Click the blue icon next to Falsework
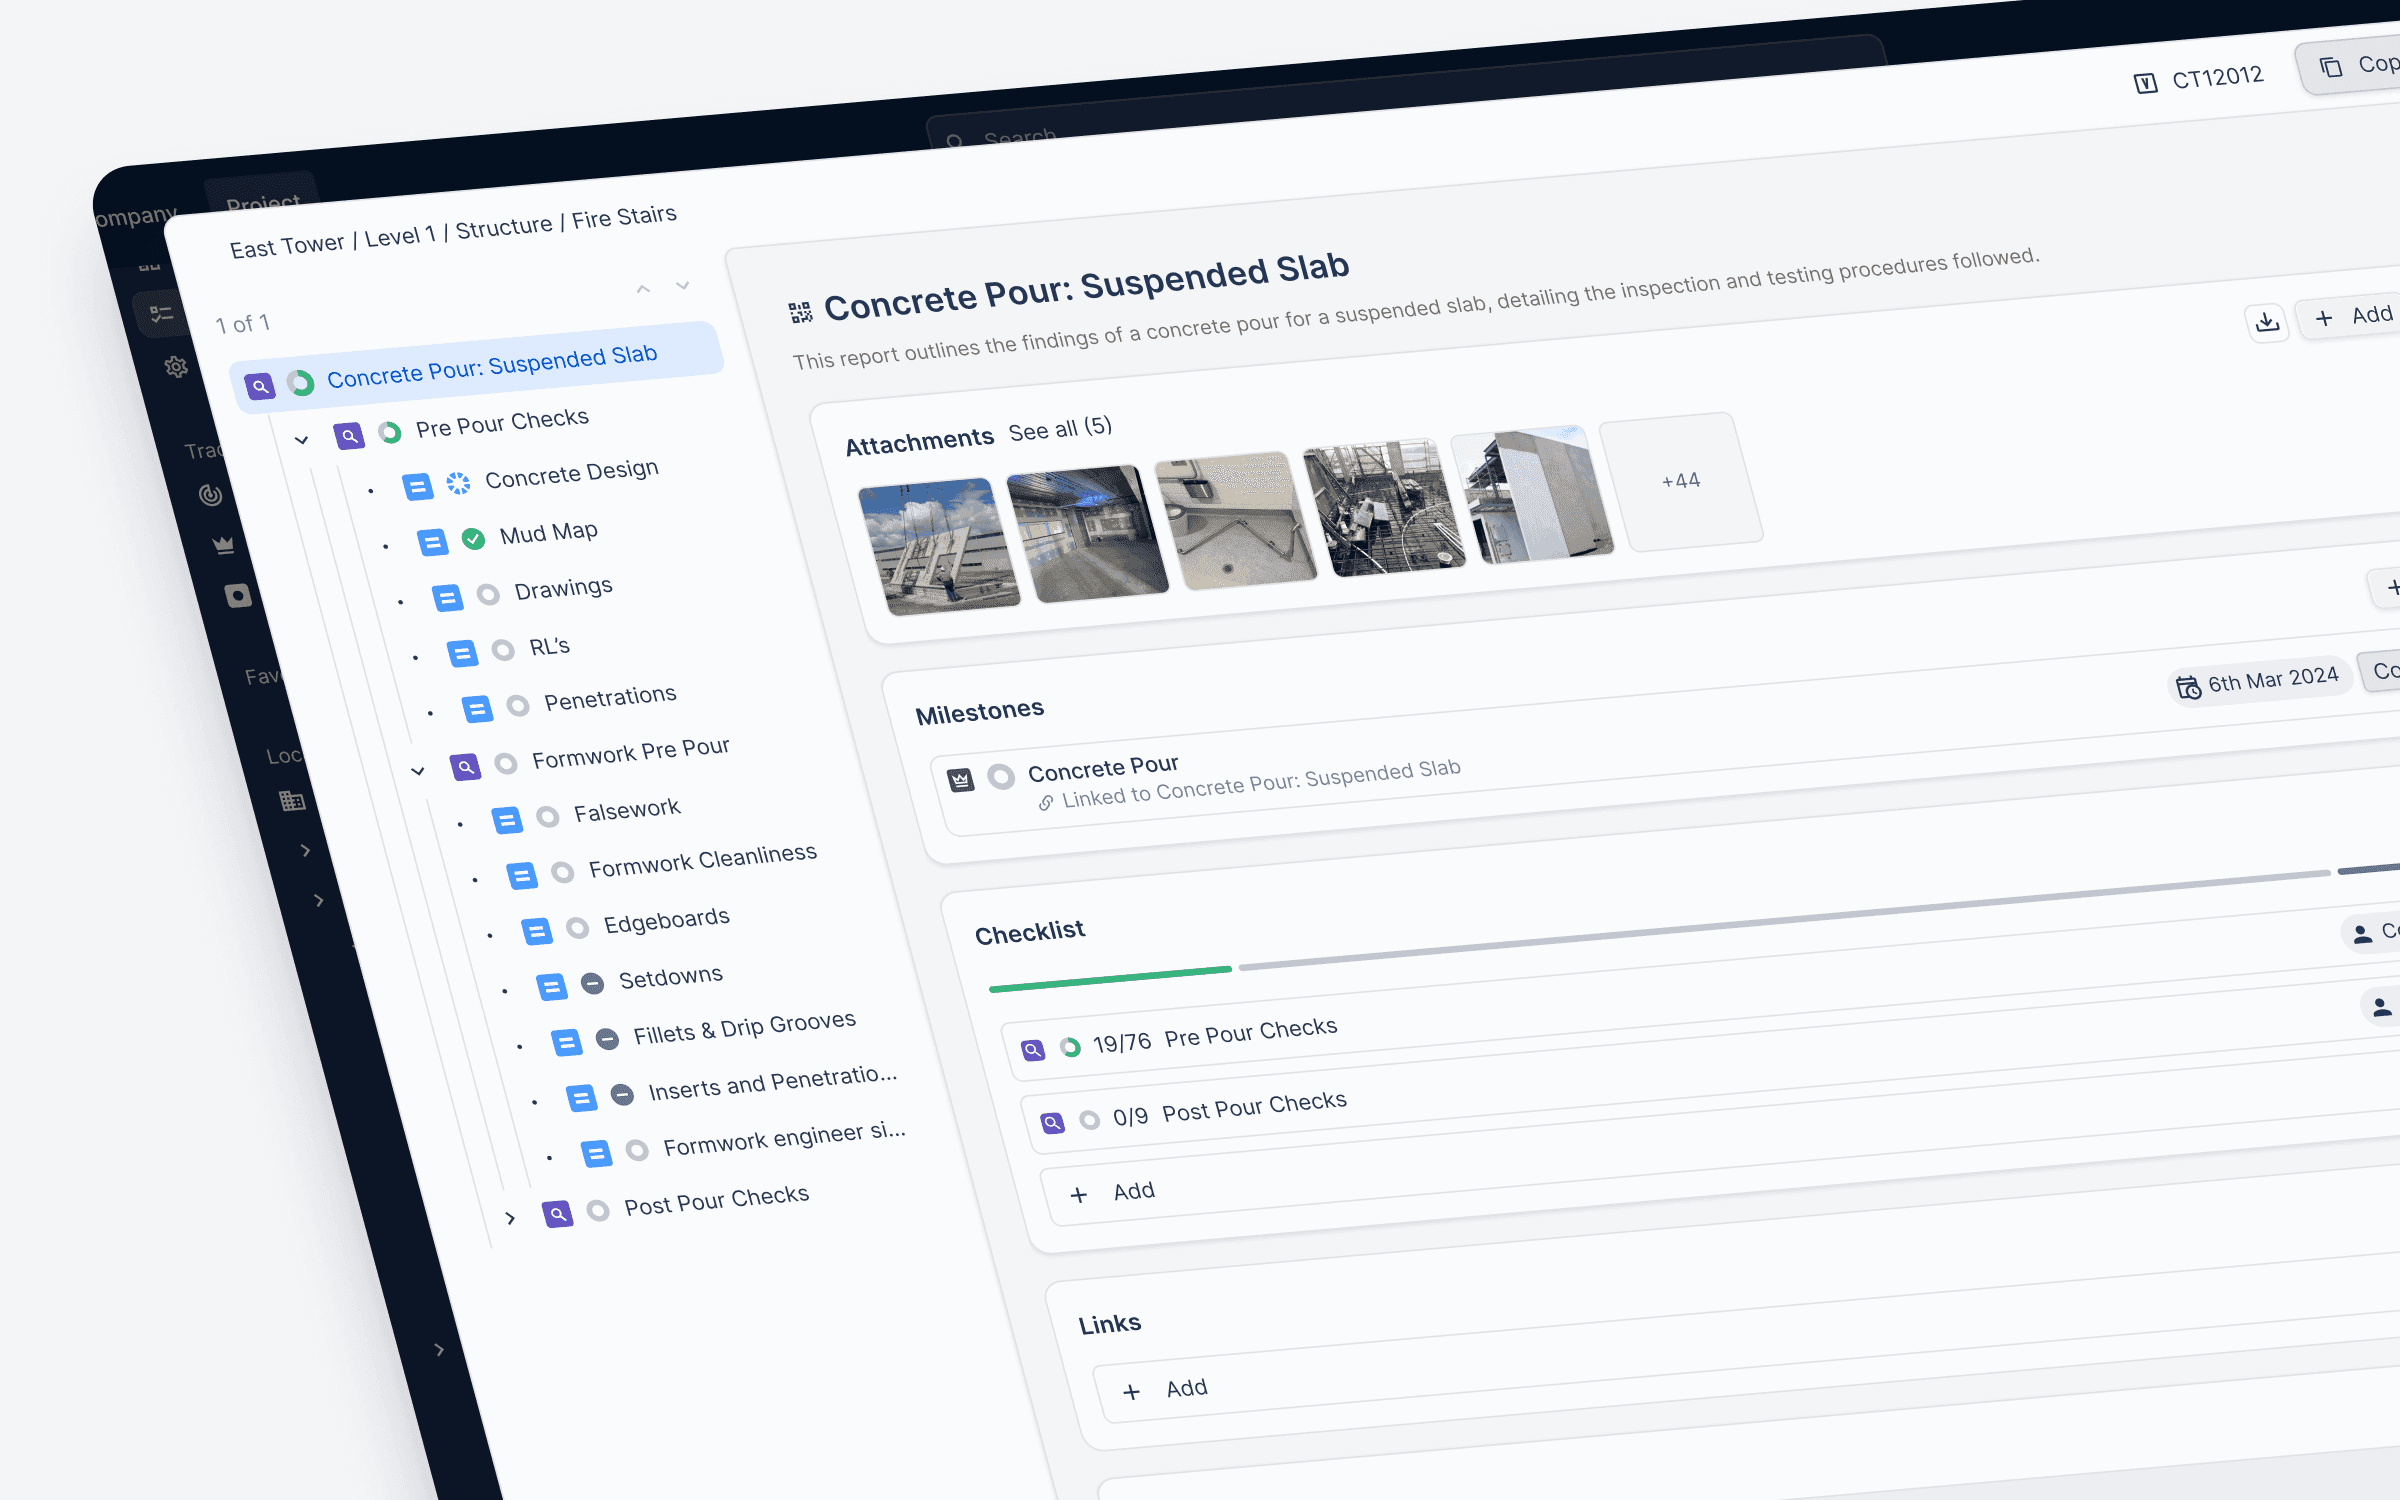Viewport: 2400px width, 1500px height. tap(507, 821)
